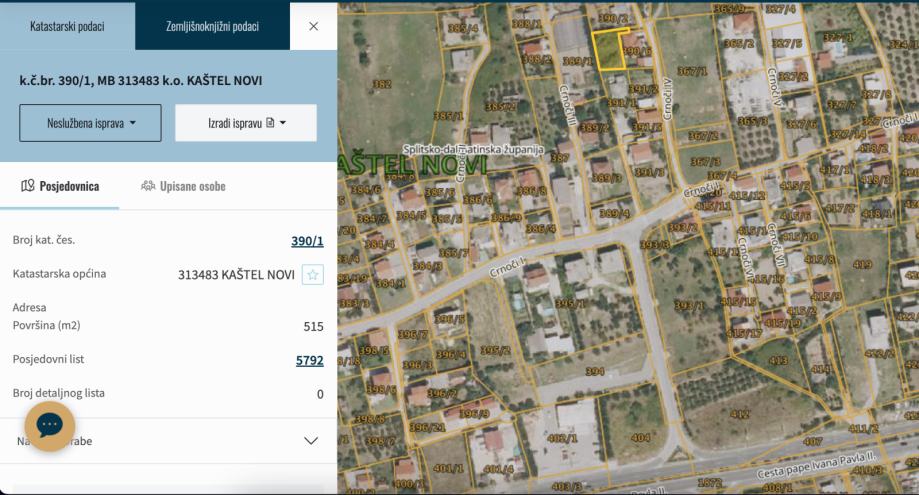This screenshot has height=495, width=919.
Task: Click parcel 385/1 on the map
Action: pos(448,116)
